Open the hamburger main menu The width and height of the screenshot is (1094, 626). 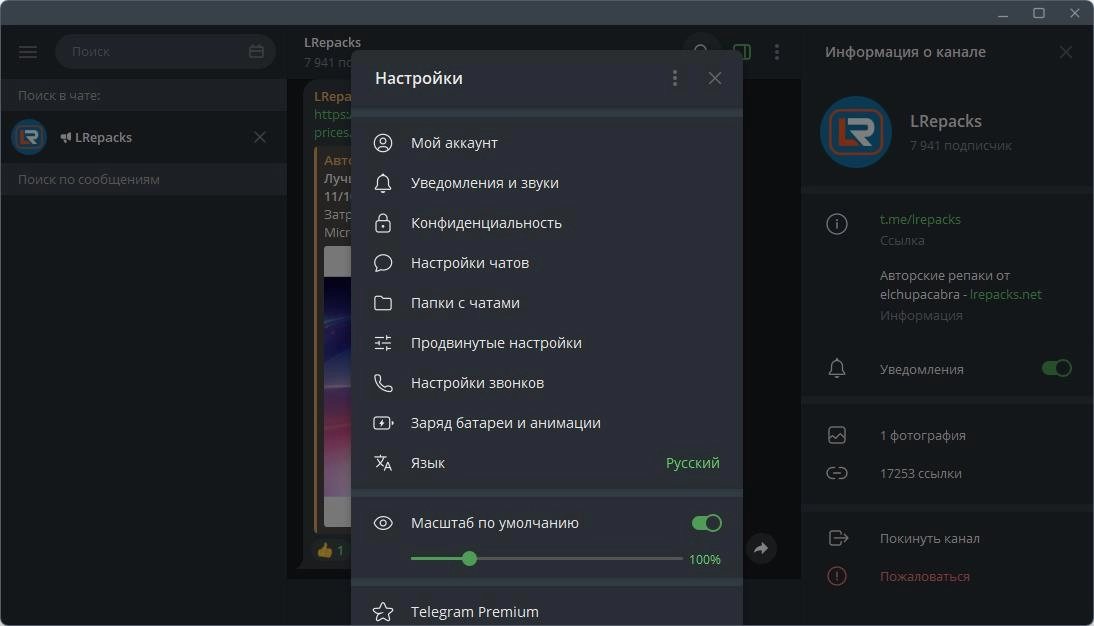click(28, 52)
